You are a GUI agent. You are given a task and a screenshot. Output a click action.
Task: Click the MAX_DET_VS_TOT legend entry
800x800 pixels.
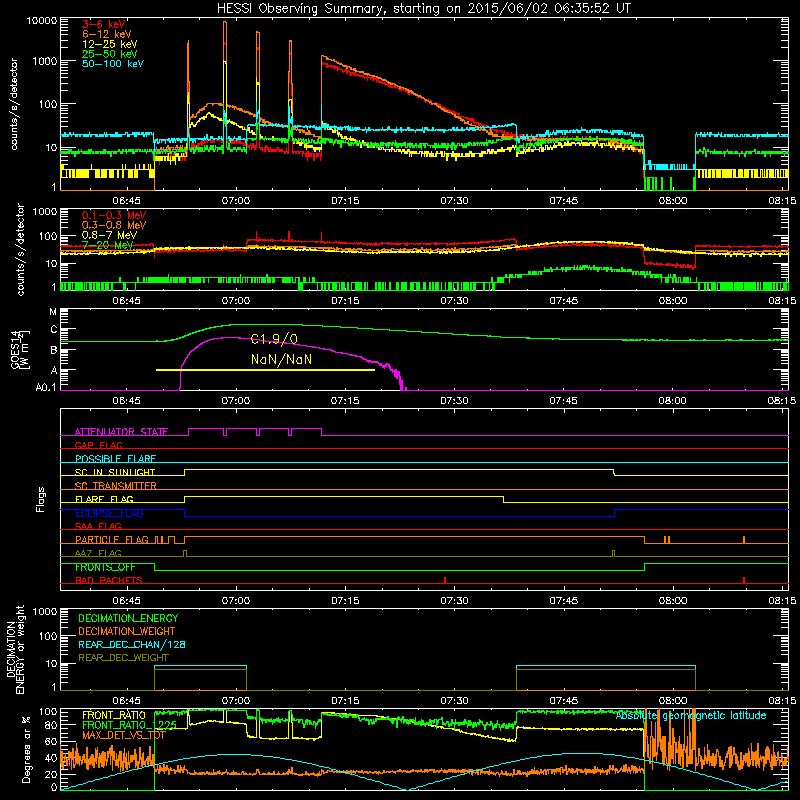coord(124,735)
